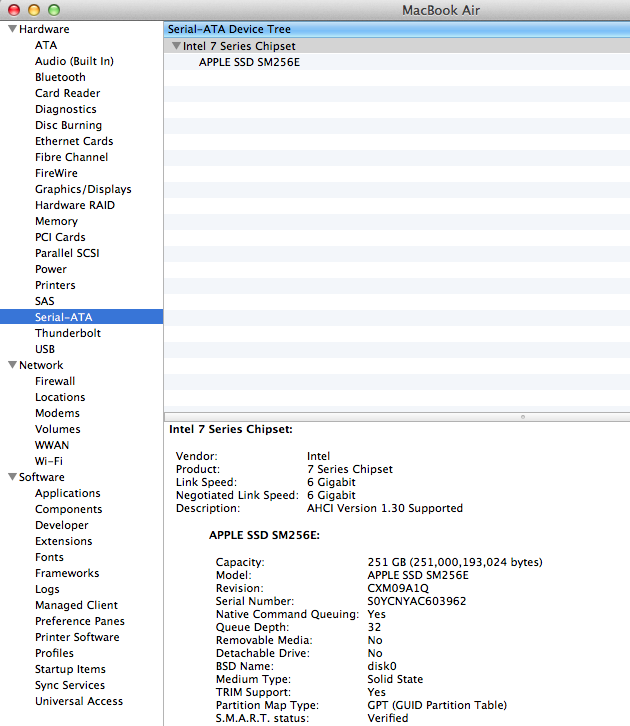Select Intel 7 Series Chipset row
The image size is (630, 726).
pyautogui.click(x=397, y=46)
